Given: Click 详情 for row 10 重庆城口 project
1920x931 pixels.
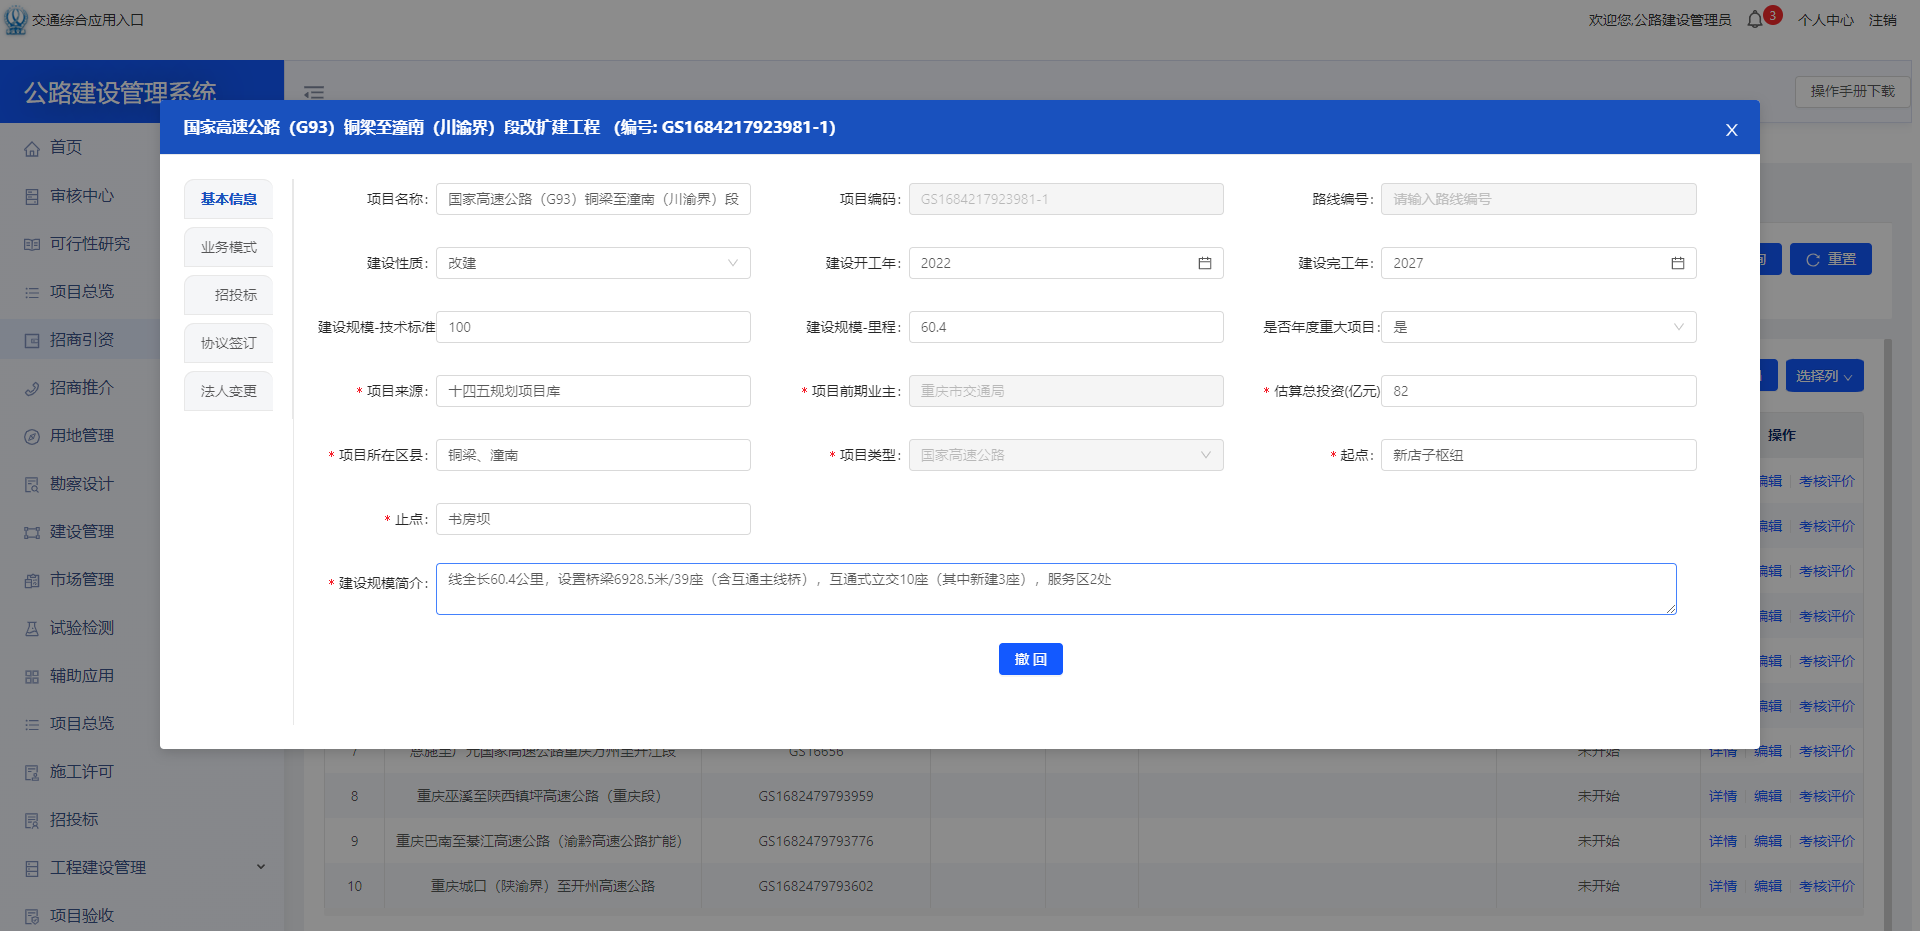Looking at the screenshot, I should point(1723,886).
